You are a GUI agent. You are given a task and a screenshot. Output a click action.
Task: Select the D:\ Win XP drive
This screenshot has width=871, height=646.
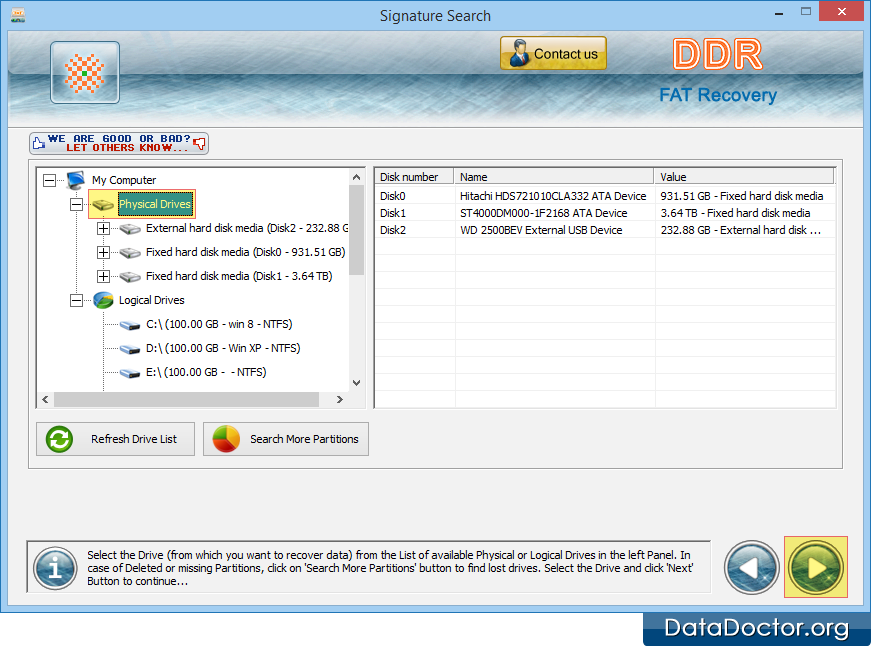pos(222,348)
